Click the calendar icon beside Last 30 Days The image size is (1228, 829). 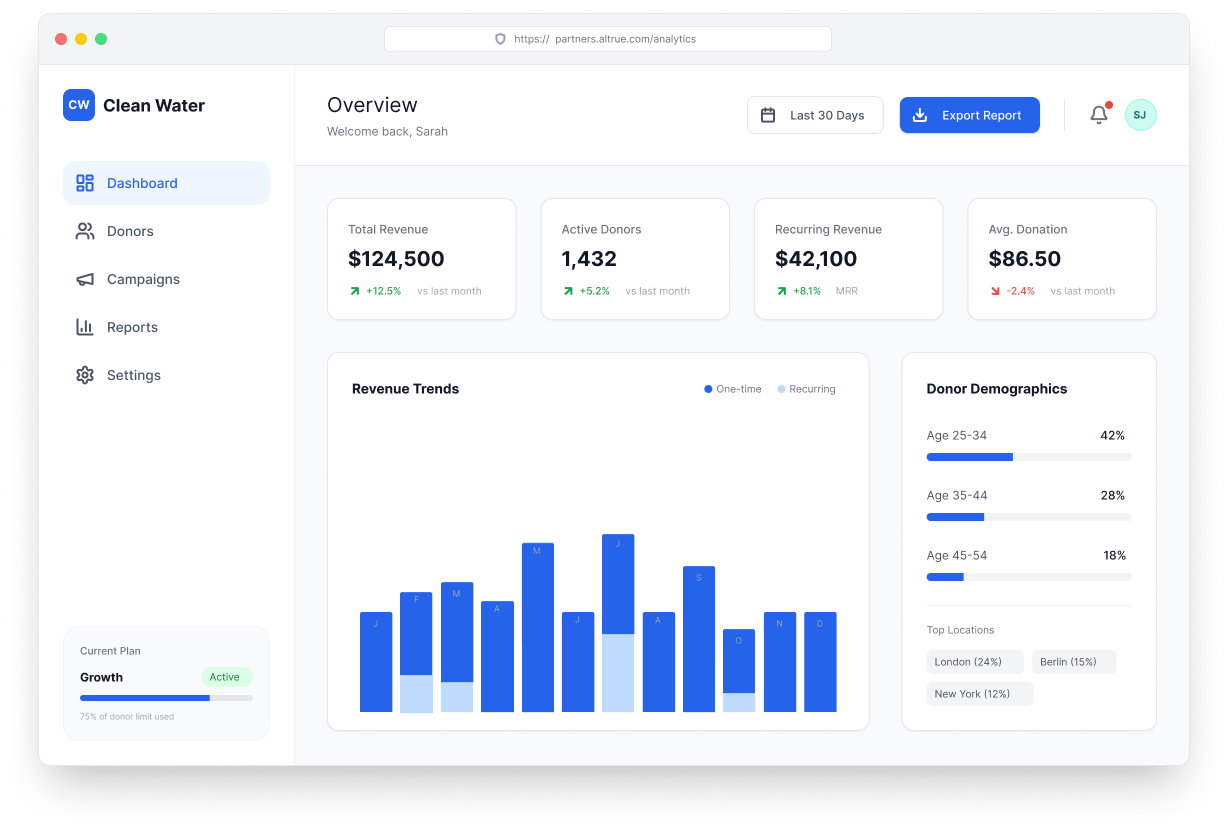(x=768, y=115)
